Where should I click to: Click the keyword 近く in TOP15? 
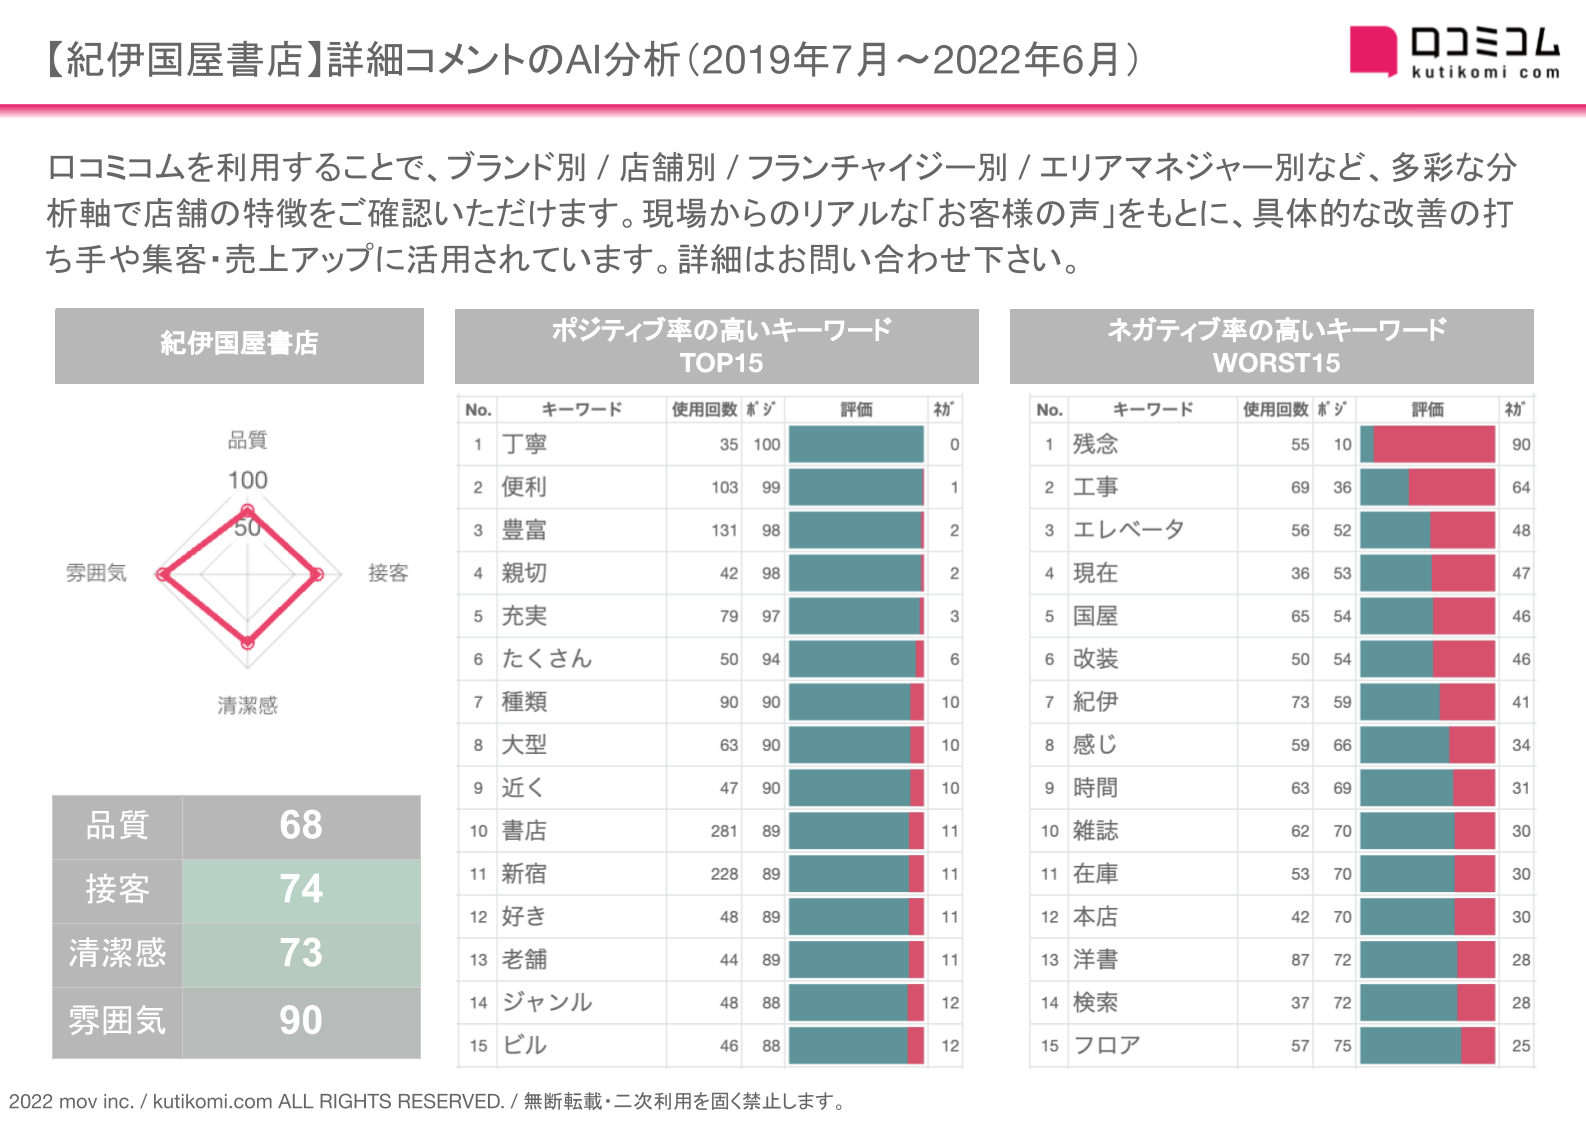click(524, 788)
